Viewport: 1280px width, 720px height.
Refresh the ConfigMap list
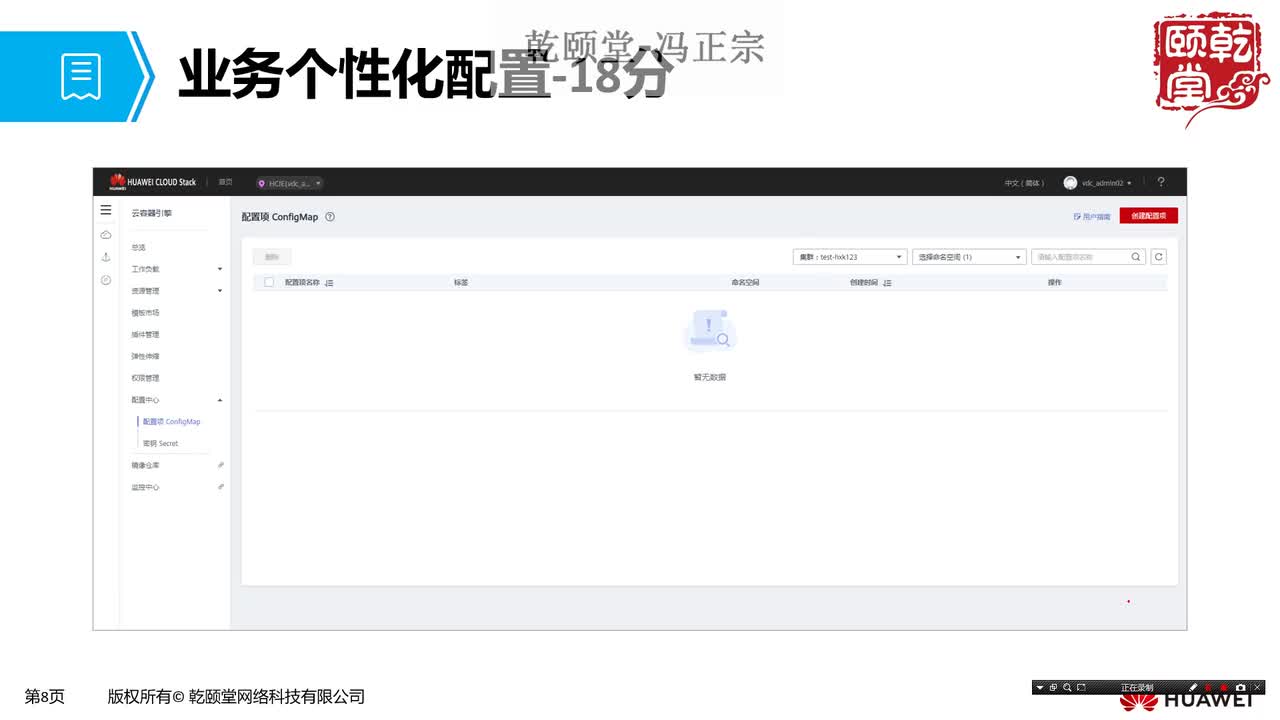[x=1159, y=257]
